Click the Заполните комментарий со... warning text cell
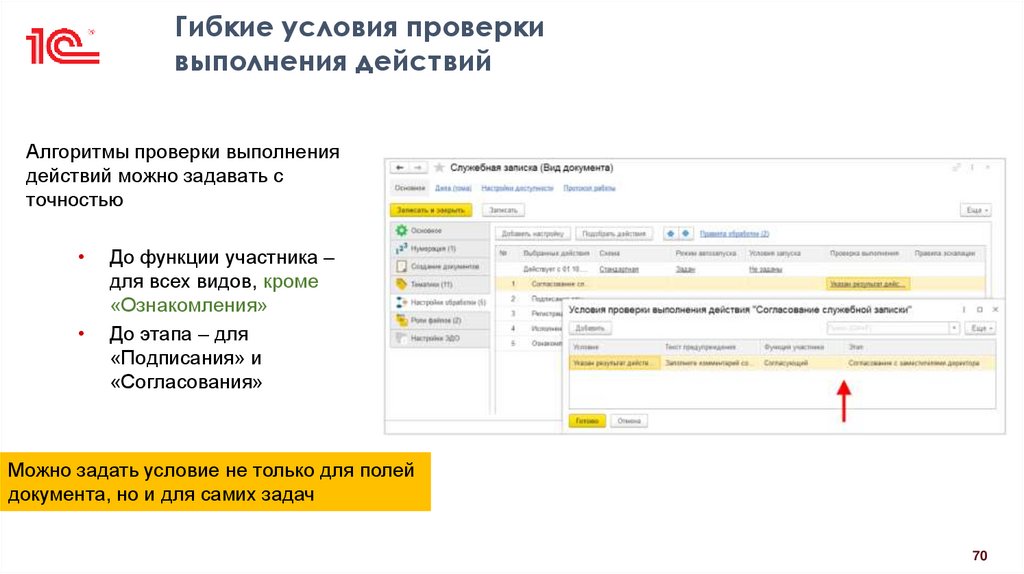 (x=709, y=363)
